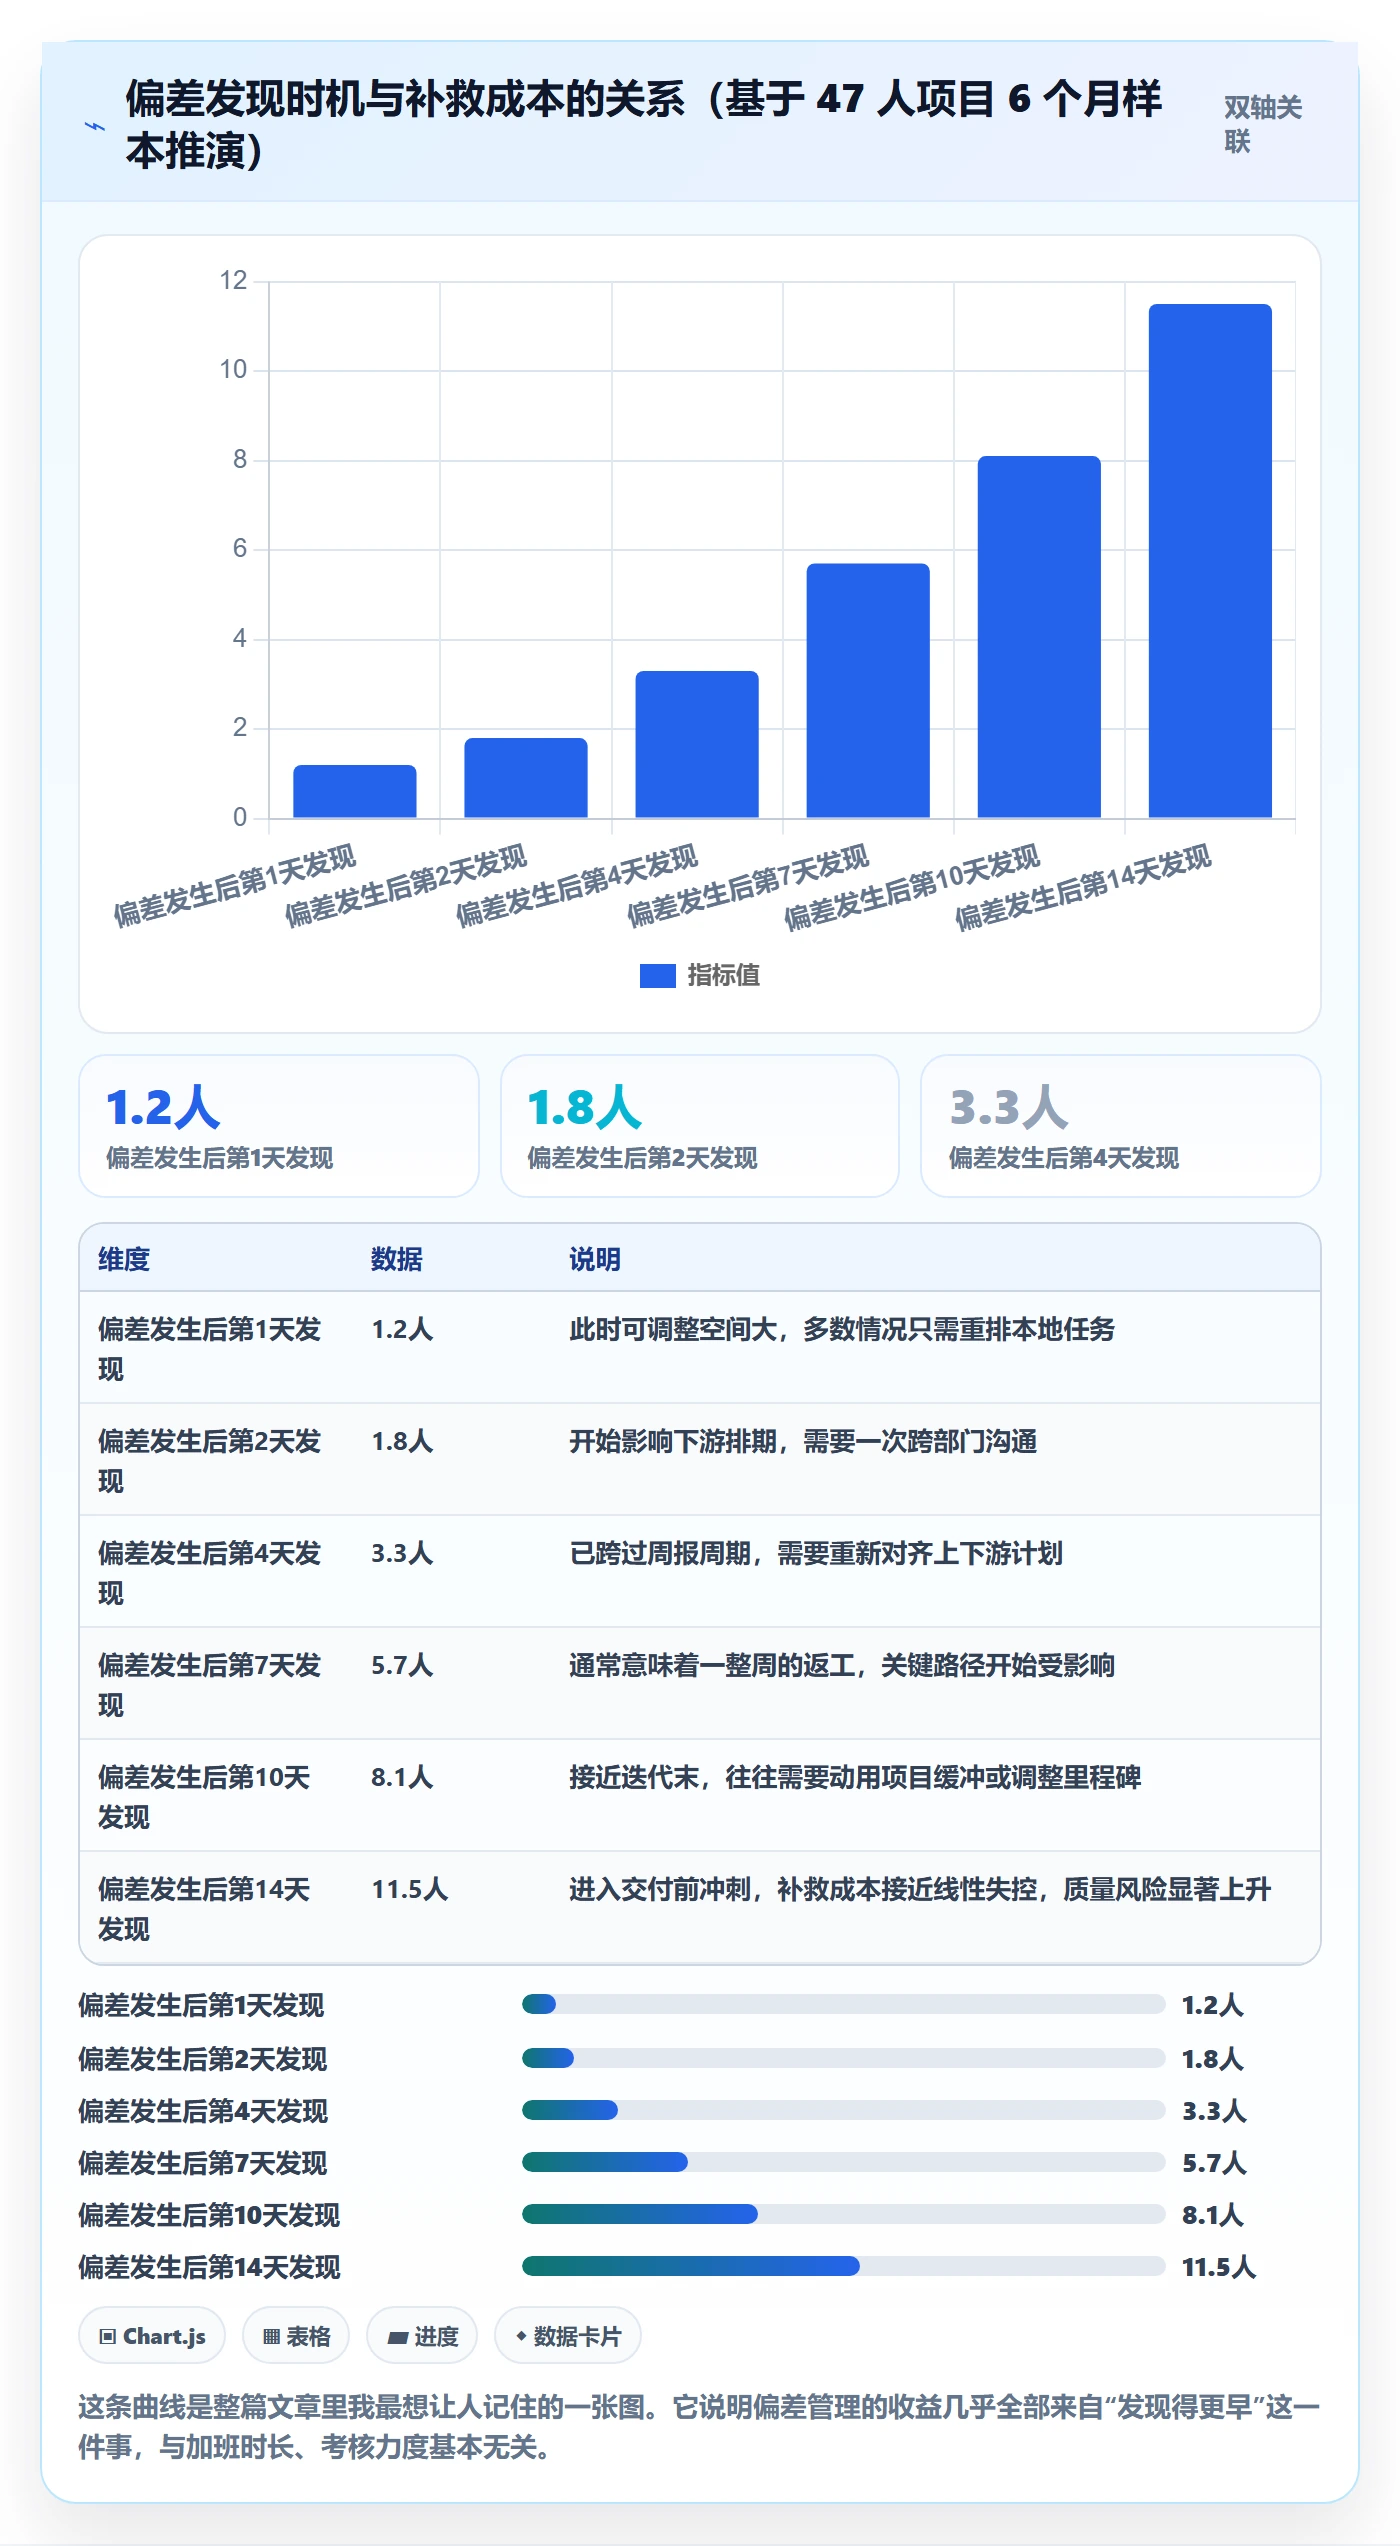Select the 1.2人 data card
1400x2546 pixels.
click(x=279, y=1126)
